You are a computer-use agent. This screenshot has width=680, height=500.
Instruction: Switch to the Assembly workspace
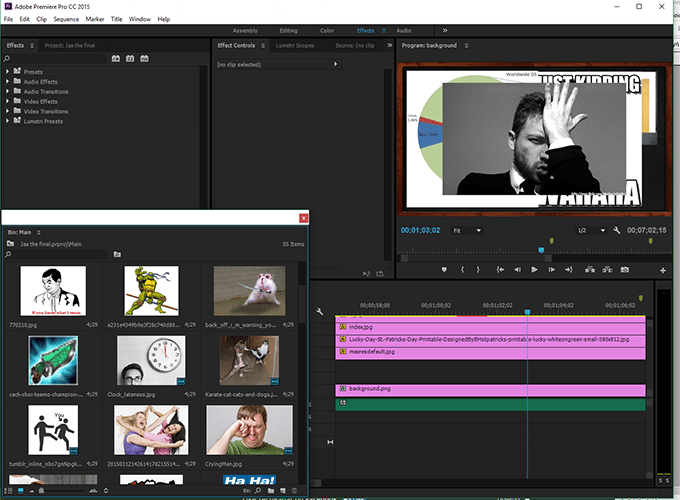point(245,30)
